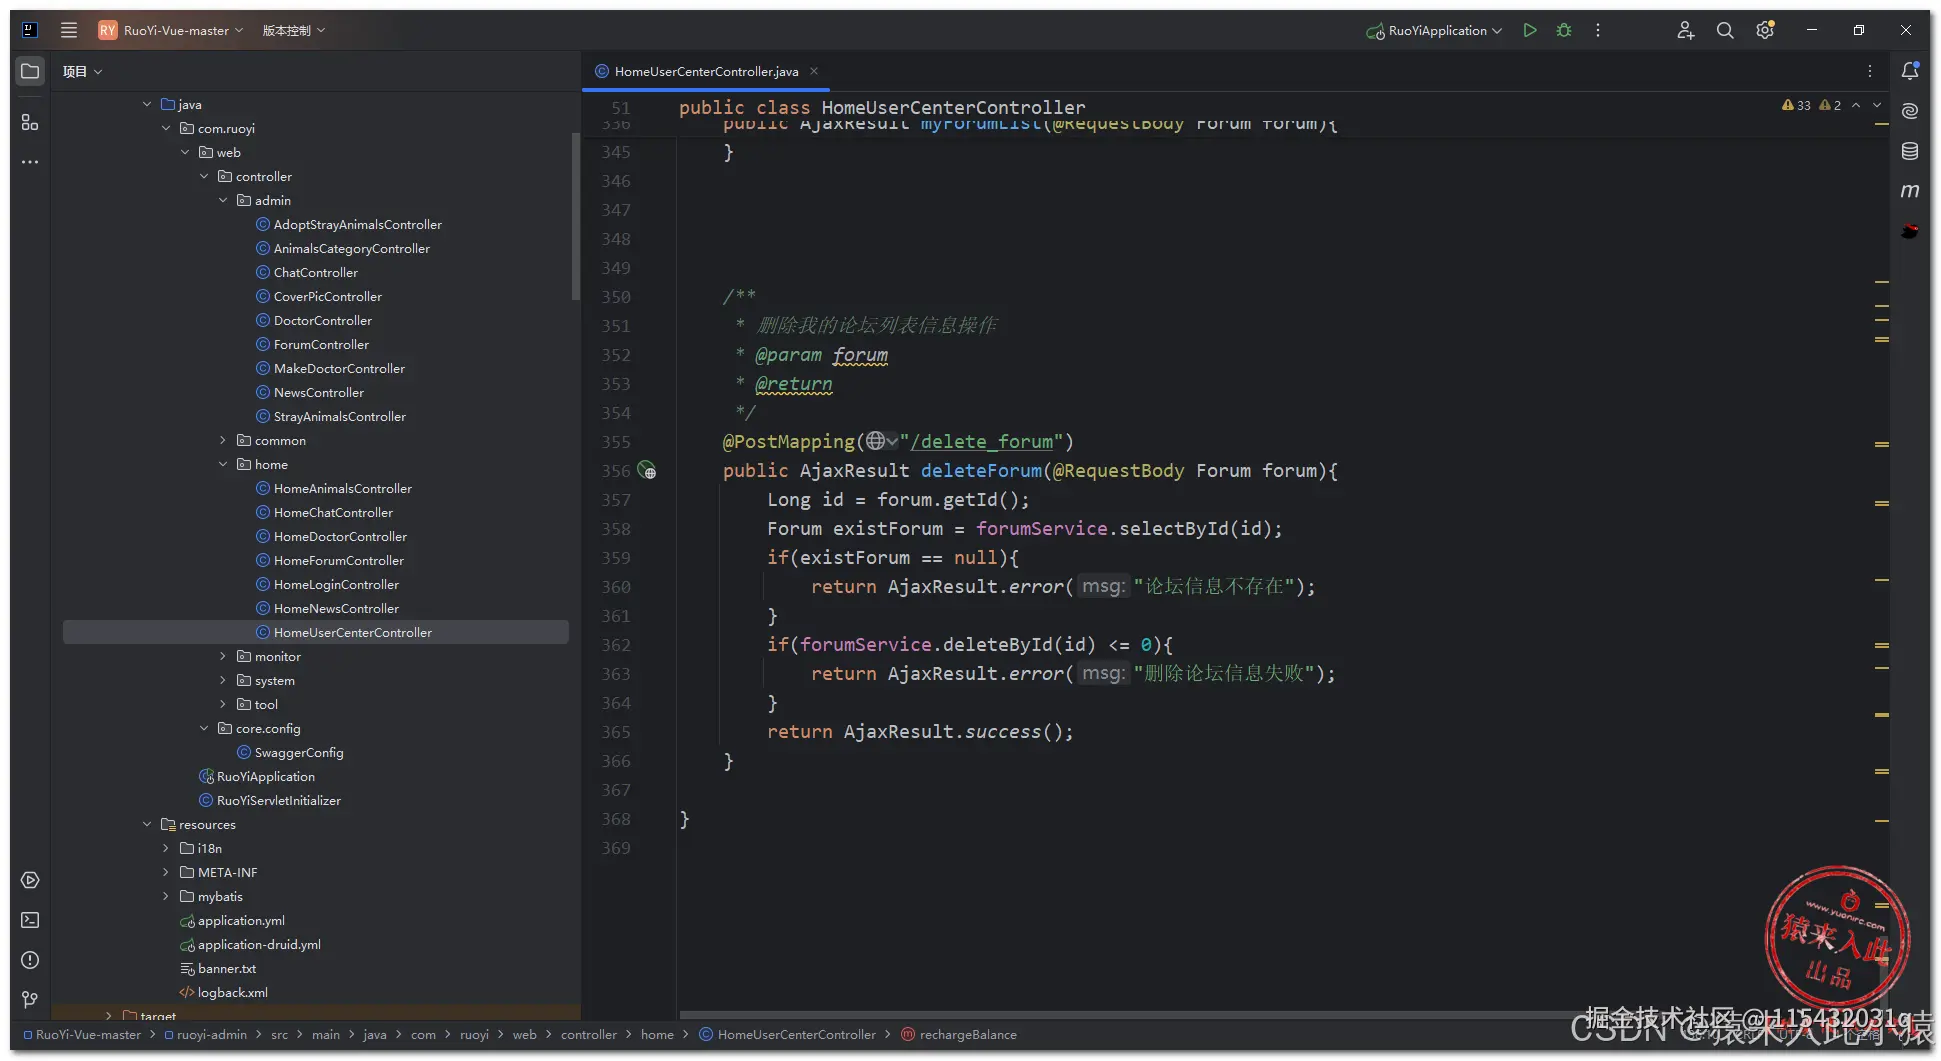1941x1061 pixels.
Task: Open the Structure tool window icon
Action: [30, 122]
